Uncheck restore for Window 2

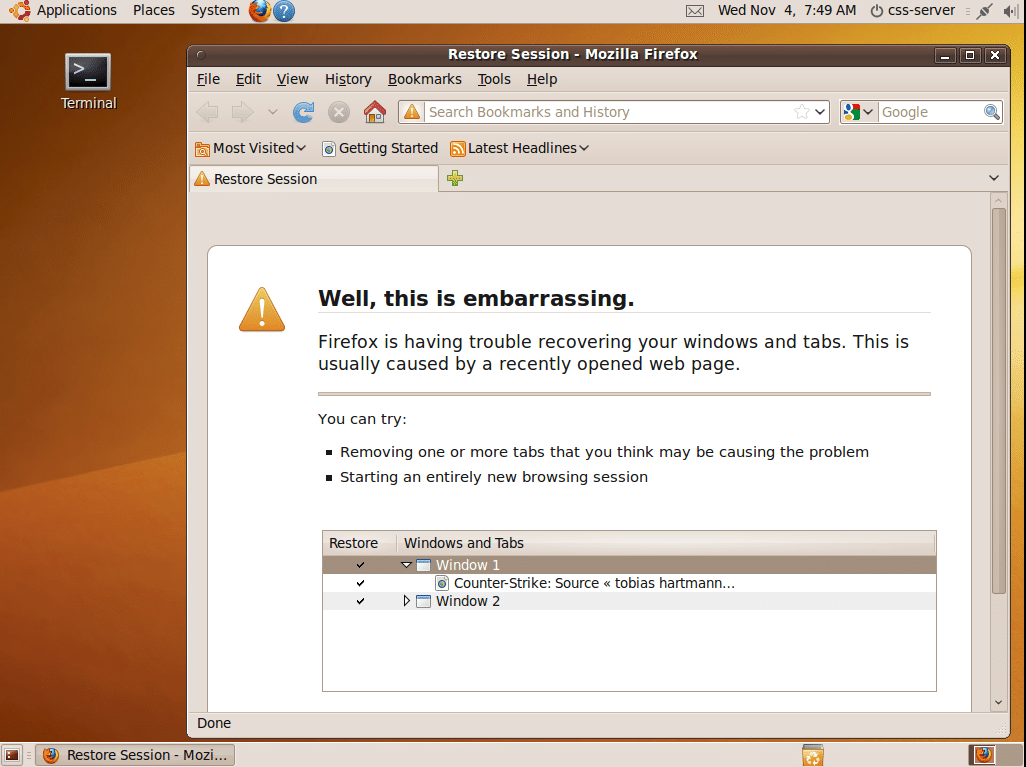click(360, 601)
